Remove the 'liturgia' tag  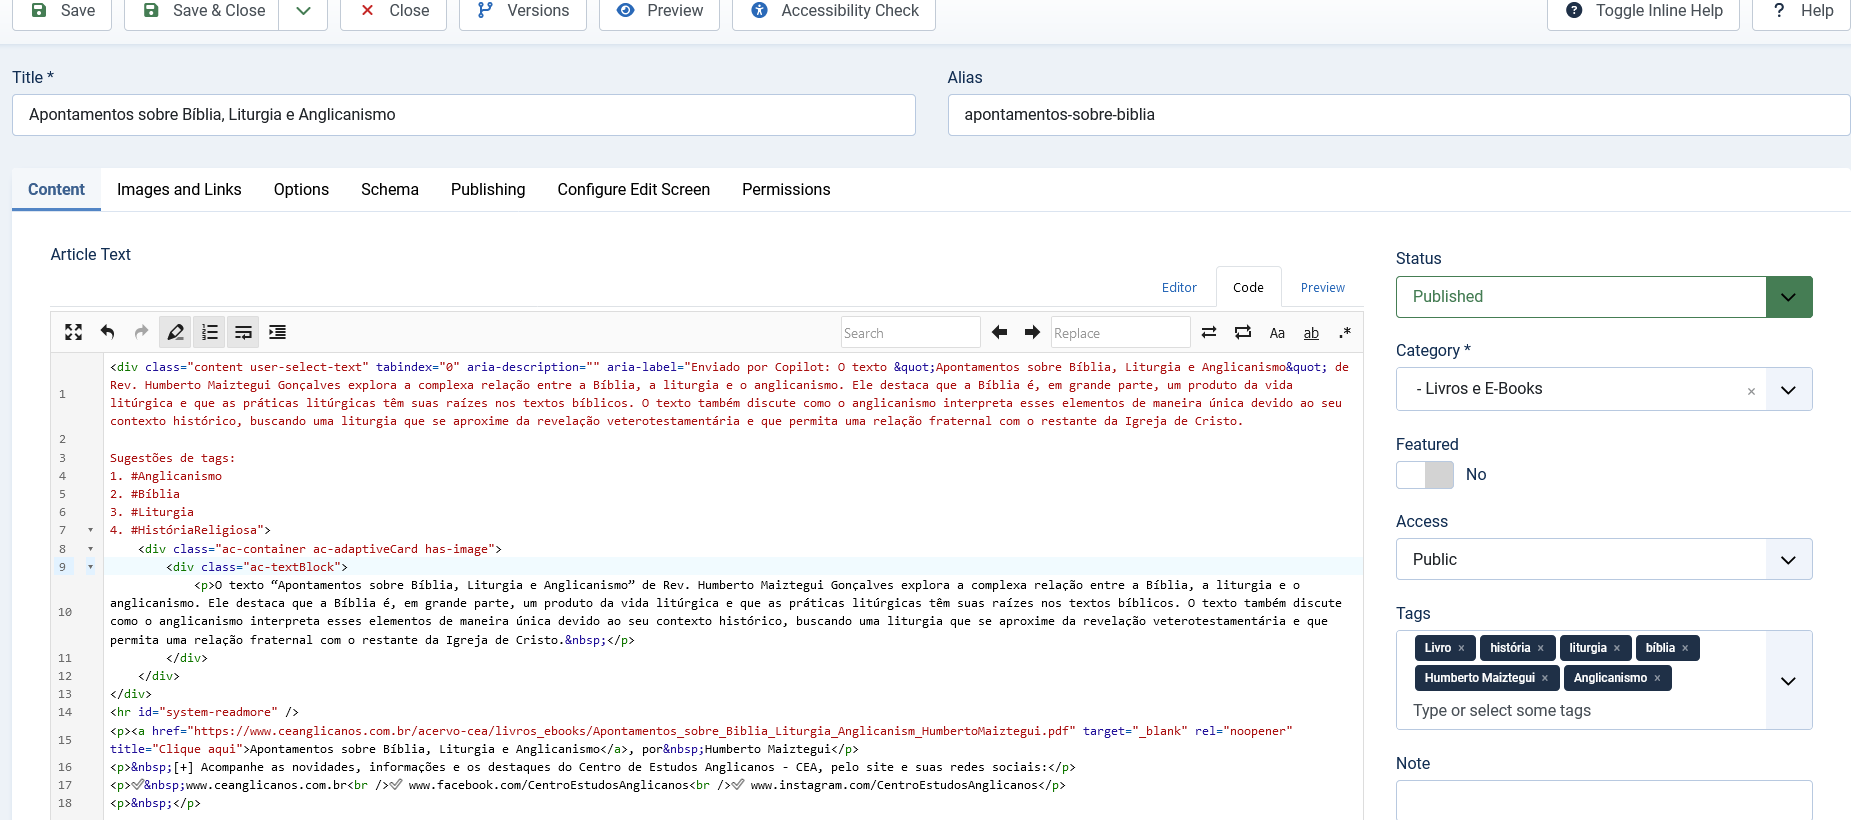1617,648
